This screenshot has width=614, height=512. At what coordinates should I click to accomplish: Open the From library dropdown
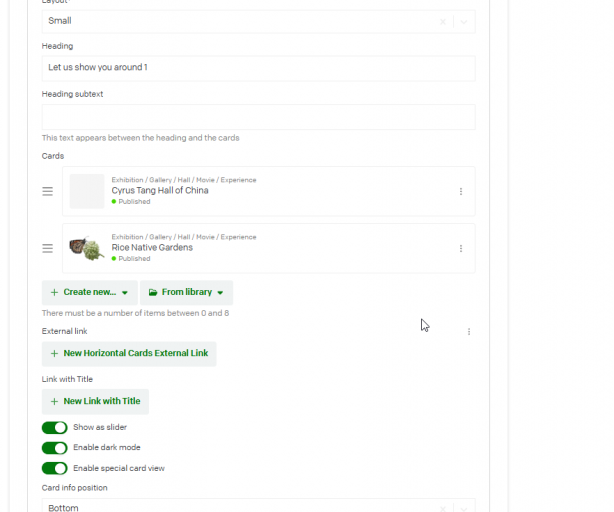pyautogui.click(x=186, y=292)
